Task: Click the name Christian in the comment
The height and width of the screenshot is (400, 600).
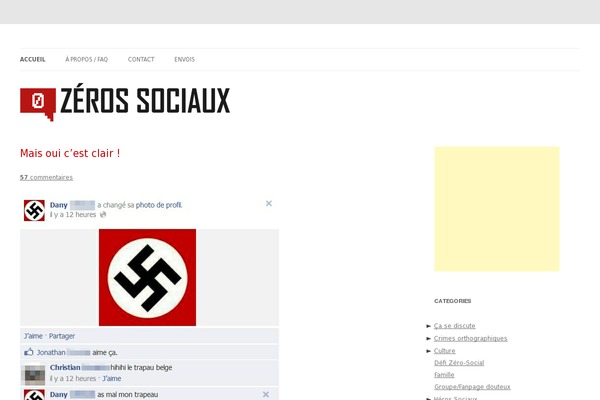Action: 65,367
